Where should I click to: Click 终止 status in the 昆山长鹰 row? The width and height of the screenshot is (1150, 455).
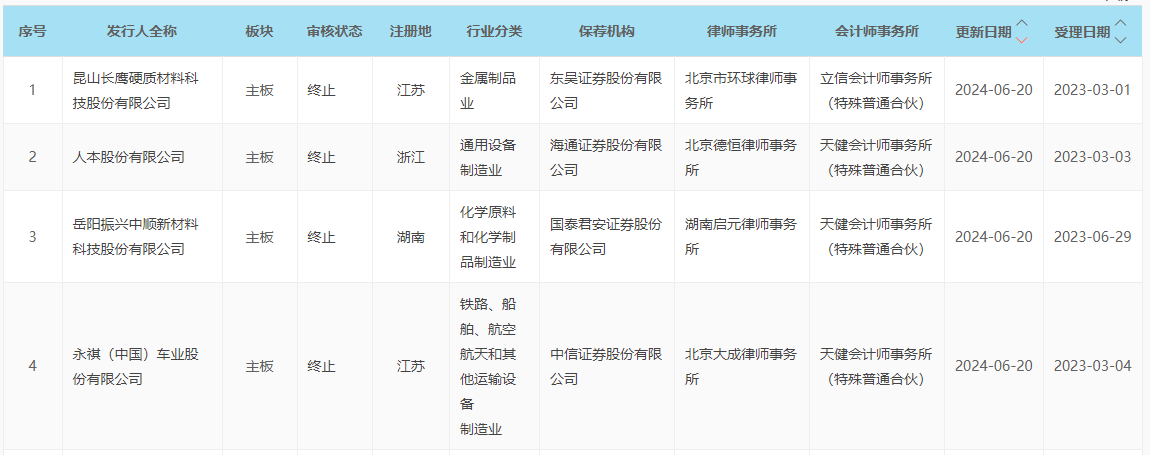tap(321, 90)
